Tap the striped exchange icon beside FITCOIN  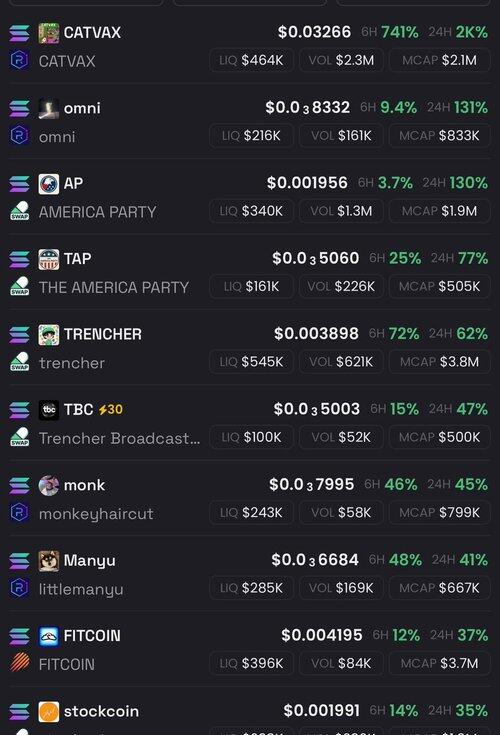point(20,663)
